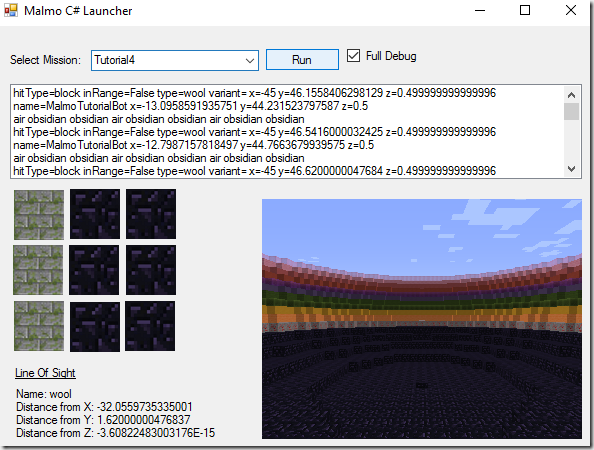Viewport: 594px width, 450px height.
Task: Click the top-right obsidian tile
Action: [x=151, y=214]
